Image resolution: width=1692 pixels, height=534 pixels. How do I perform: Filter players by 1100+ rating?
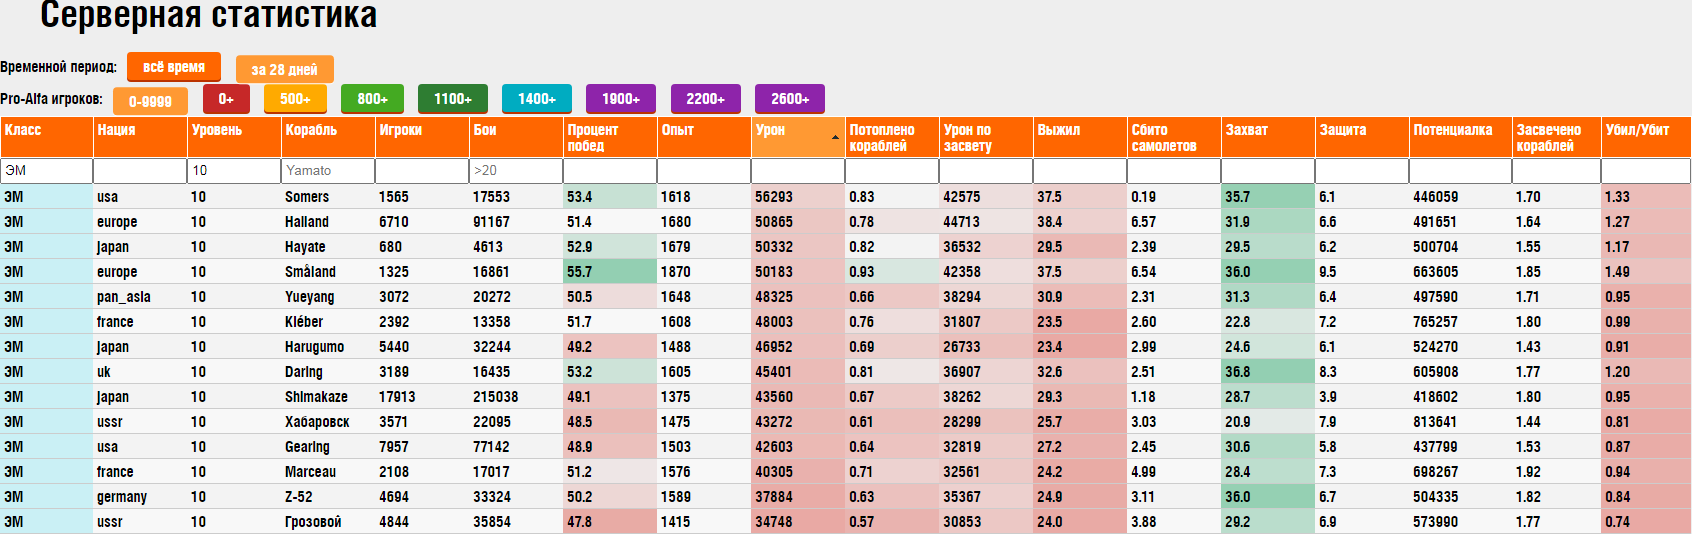click(453, 99)
